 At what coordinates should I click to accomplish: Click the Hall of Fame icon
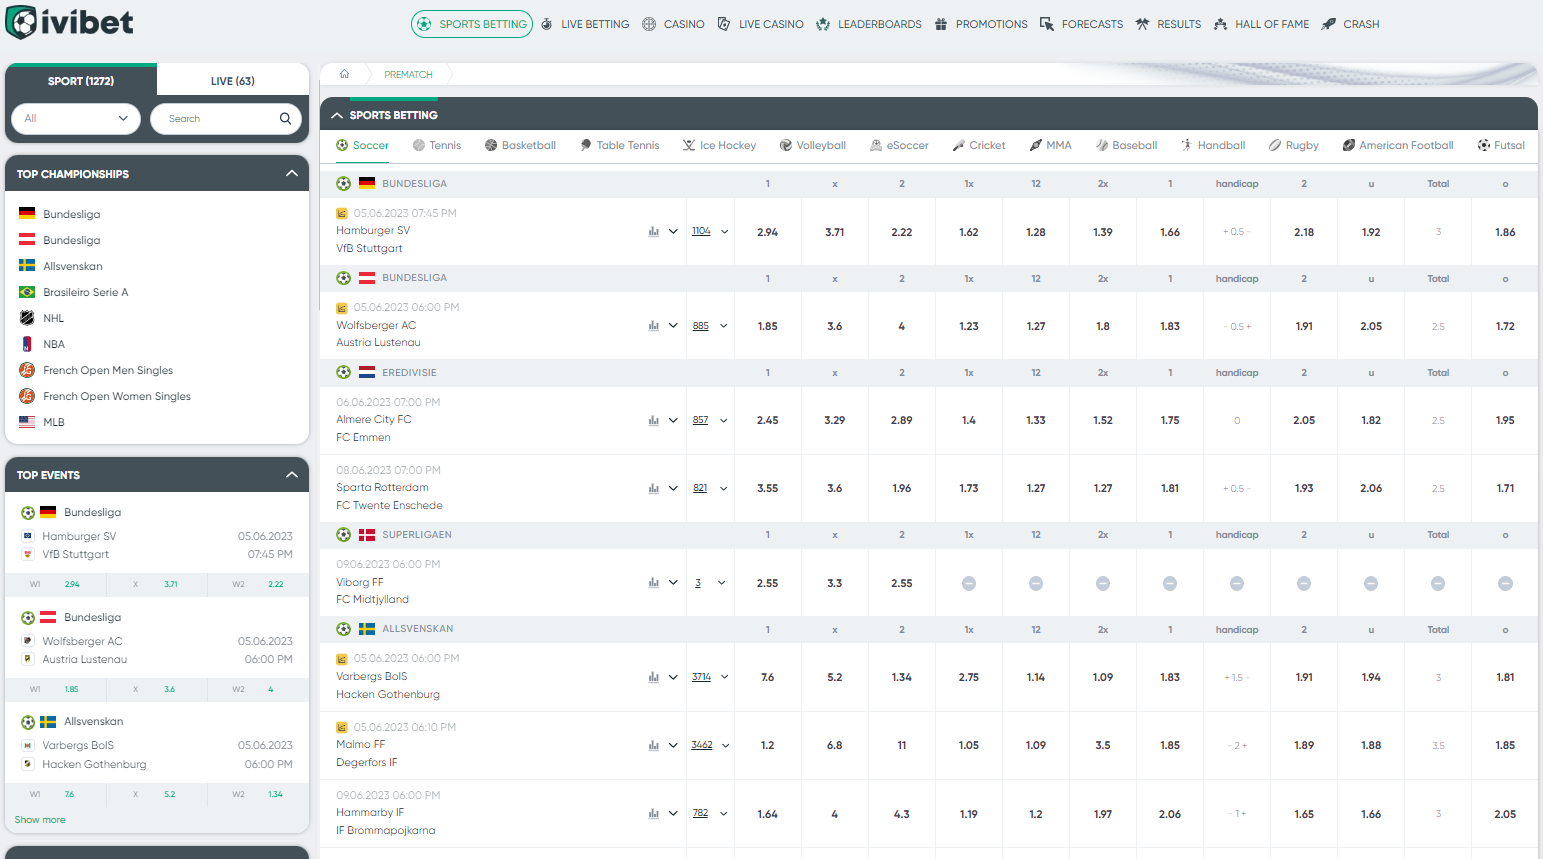pos(1220,24)
